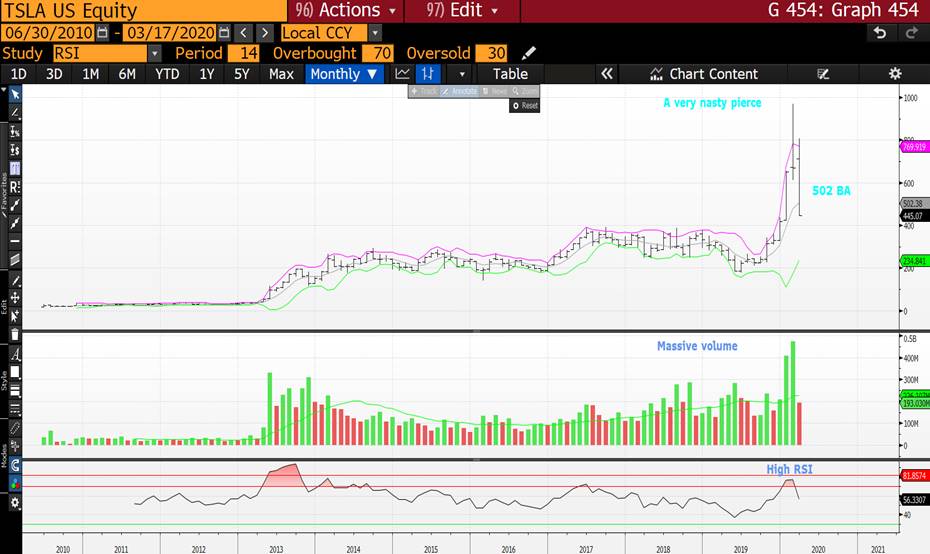Screen dimensions: 930x554
Task: Click the pencil edit study icon
Action: pos(528,53)
